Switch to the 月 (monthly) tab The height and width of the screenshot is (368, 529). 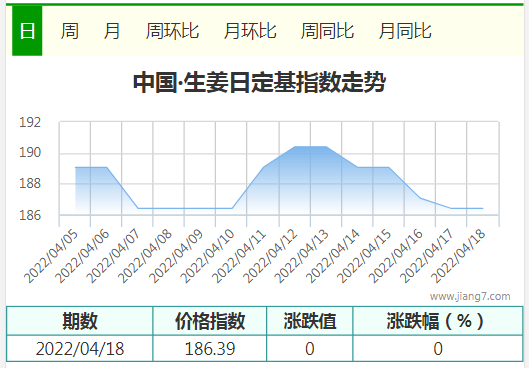112,31
